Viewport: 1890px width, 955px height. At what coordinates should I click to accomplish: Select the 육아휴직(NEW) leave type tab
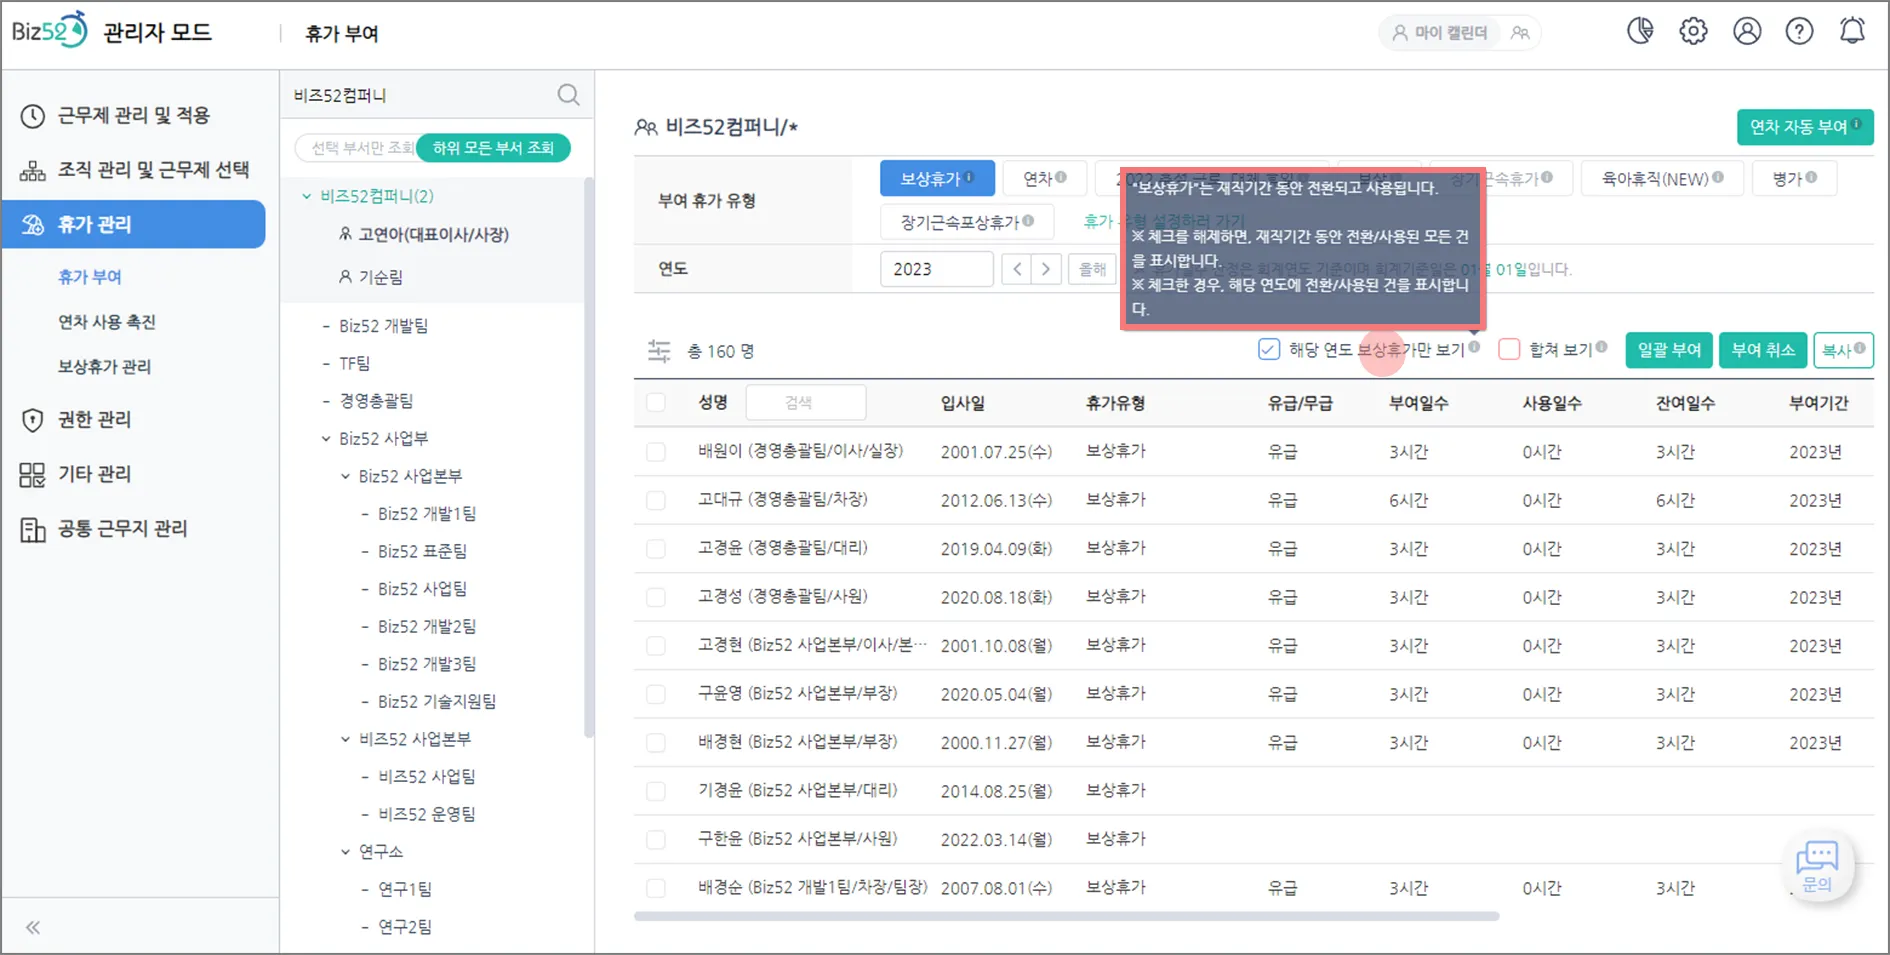coord(1662,179)
